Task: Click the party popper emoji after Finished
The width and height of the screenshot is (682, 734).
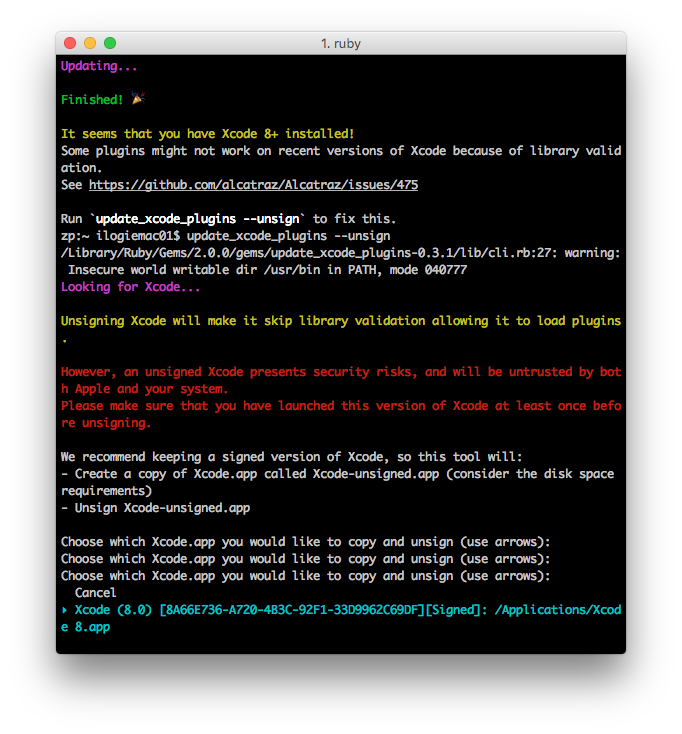Action: pos(138,99)
